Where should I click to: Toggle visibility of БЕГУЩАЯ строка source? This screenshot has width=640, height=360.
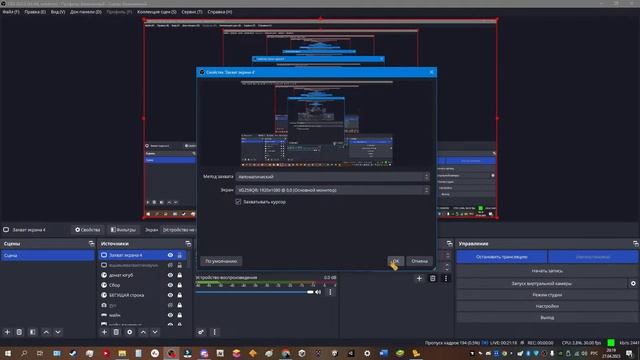tap(170, 295)
